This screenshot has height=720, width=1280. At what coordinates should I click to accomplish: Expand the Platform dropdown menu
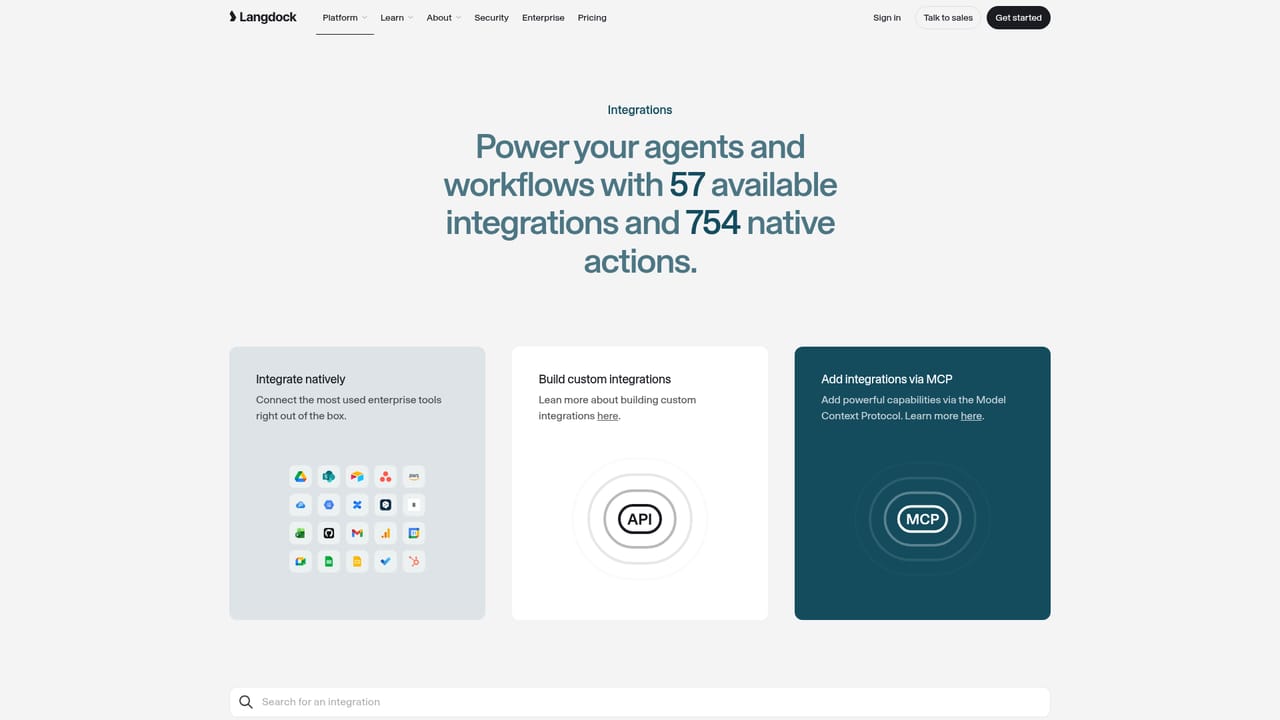pyautogui.click(x=345, y=18)
